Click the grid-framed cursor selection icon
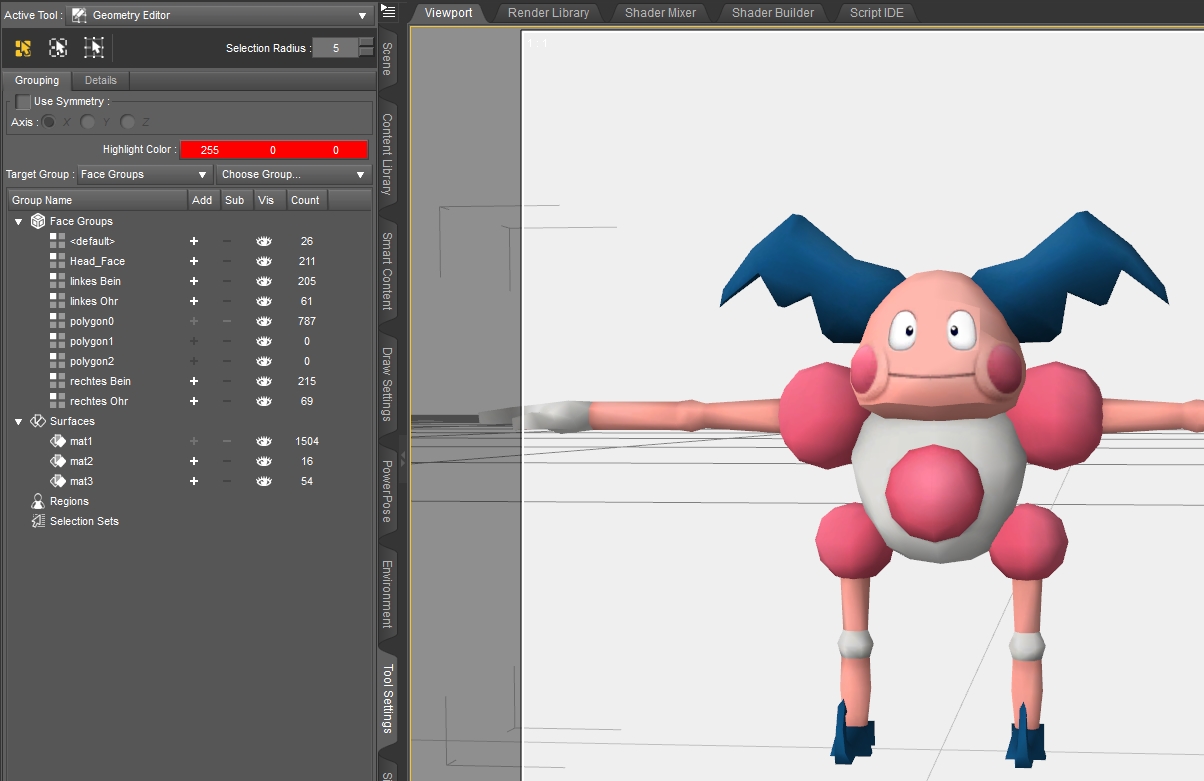 point(93,48)
